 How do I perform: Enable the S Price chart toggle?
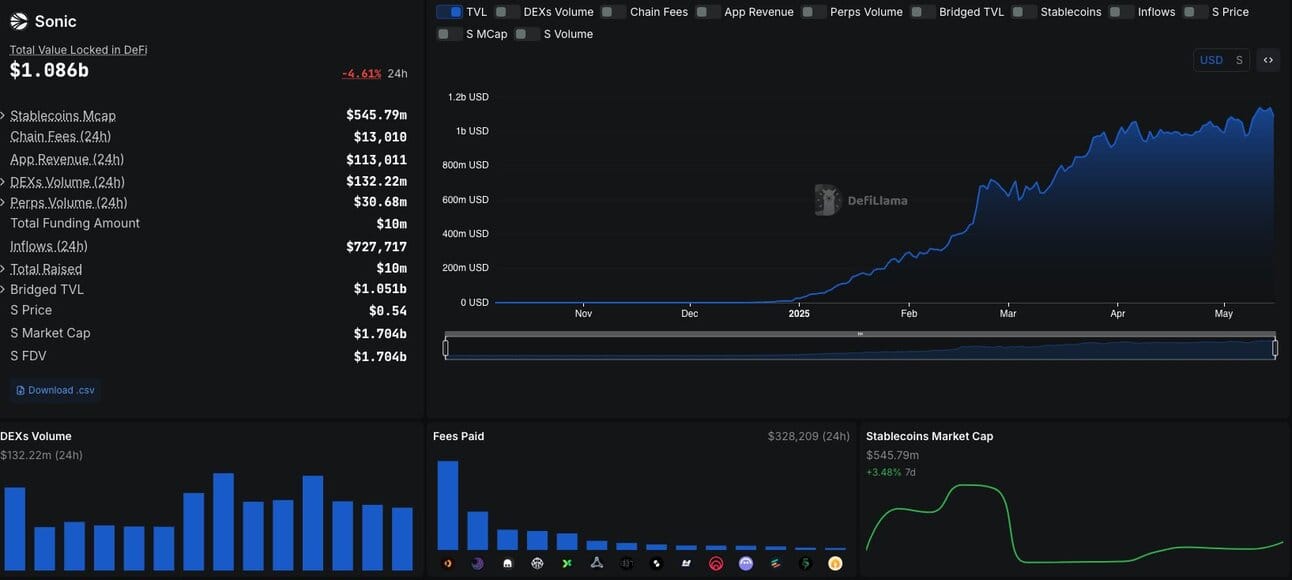pos(1195,12)
